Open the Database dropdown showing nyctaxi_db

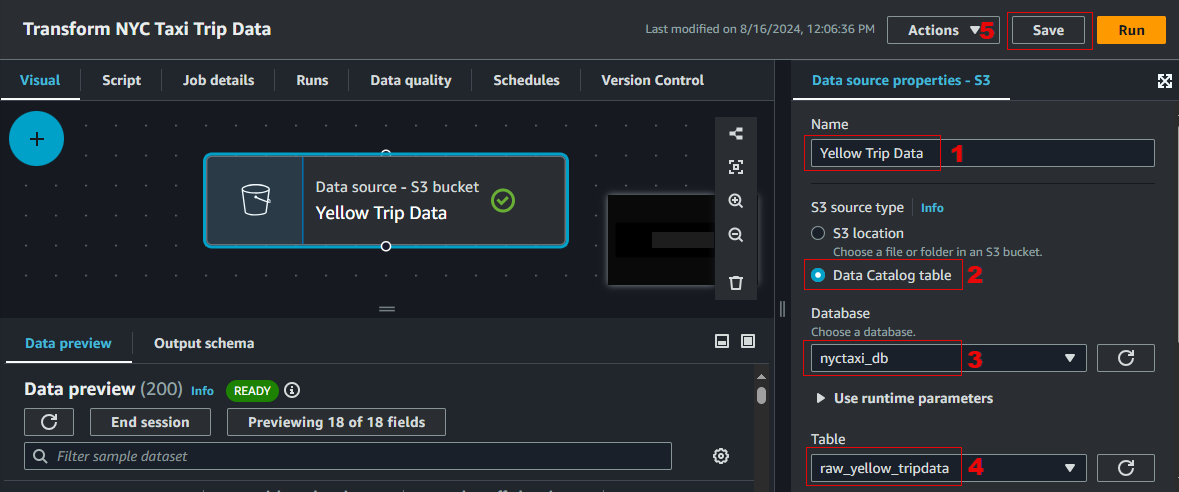pyautogui.click(x=948, y=358)
